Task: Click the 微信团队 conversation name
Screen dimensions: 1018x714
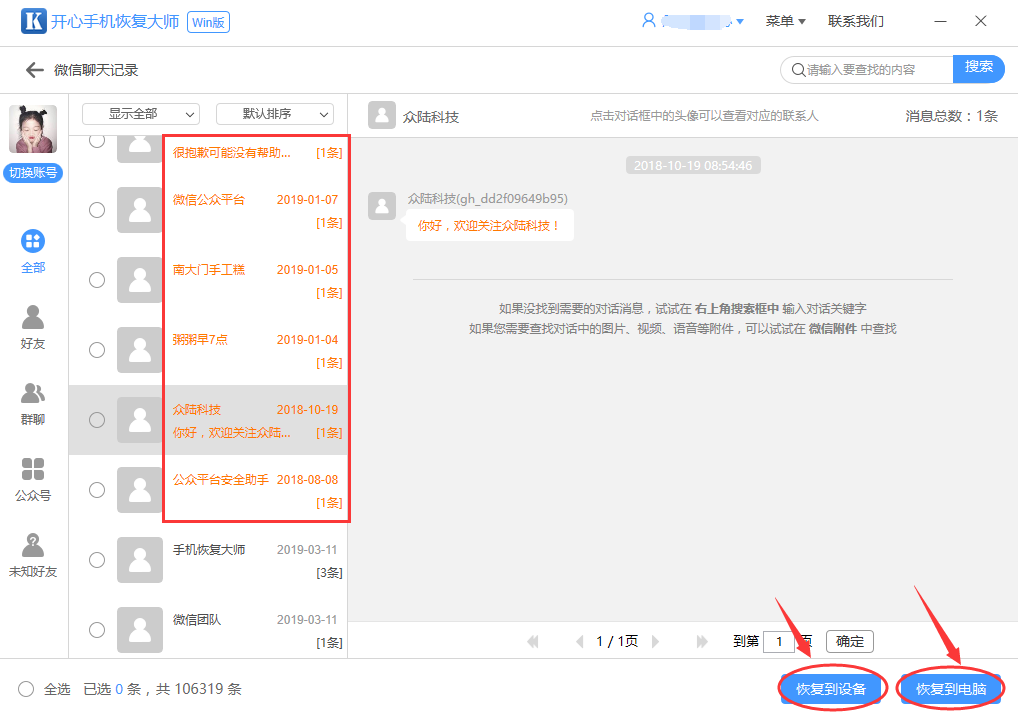Action: pos(197,620)
